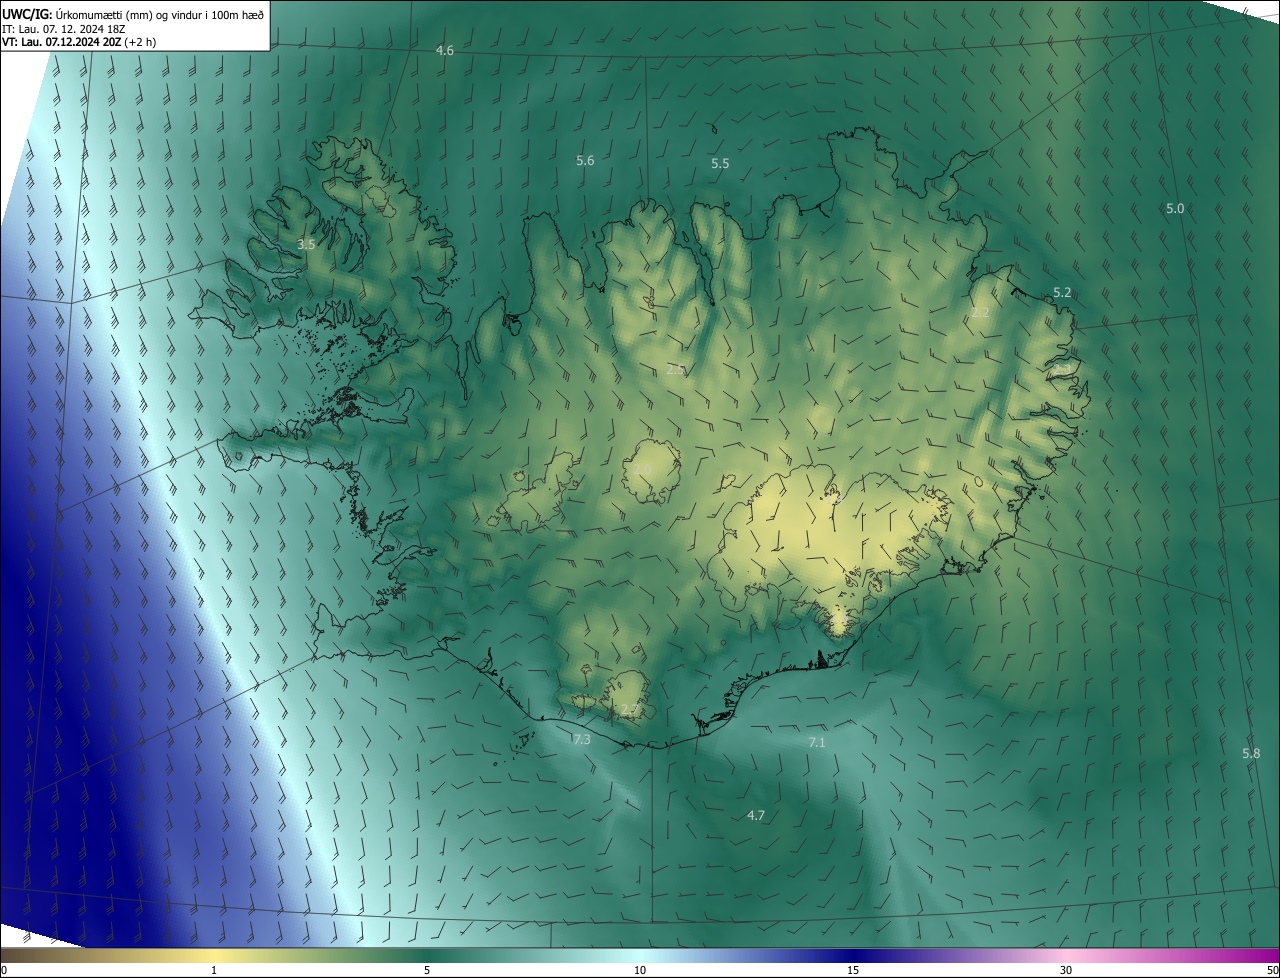Click the 4.6 value on the map
This screenshot has width=1280, height=978.
coord(445,50)
